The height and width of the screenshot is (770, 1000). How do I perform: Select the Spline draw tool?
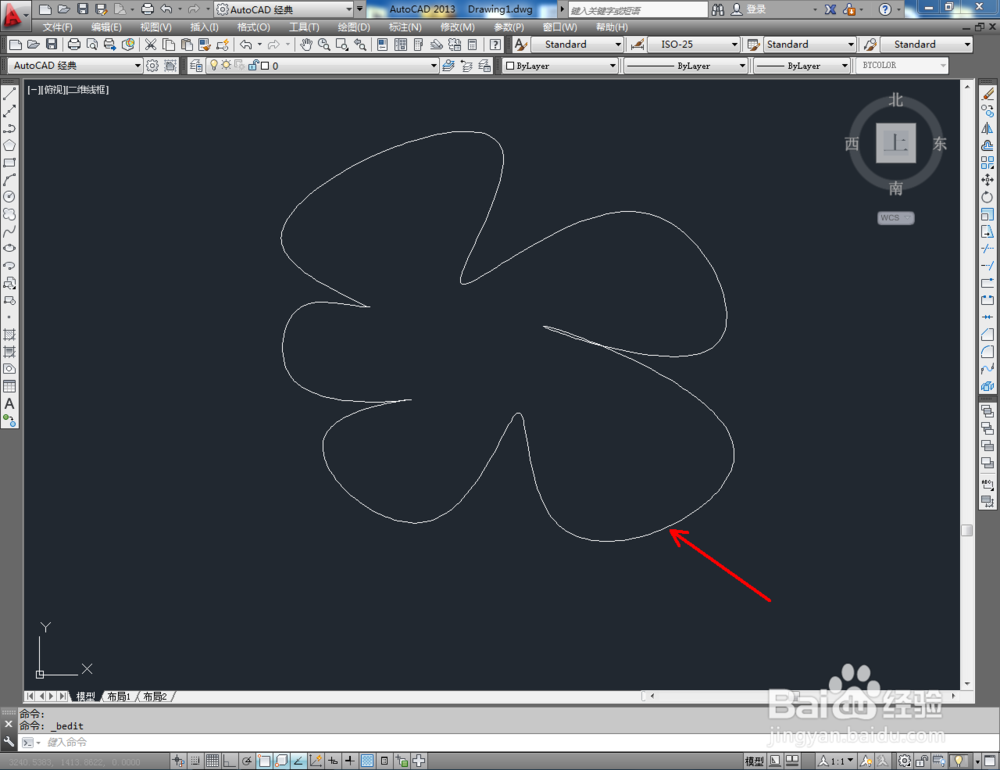[10, 232]
